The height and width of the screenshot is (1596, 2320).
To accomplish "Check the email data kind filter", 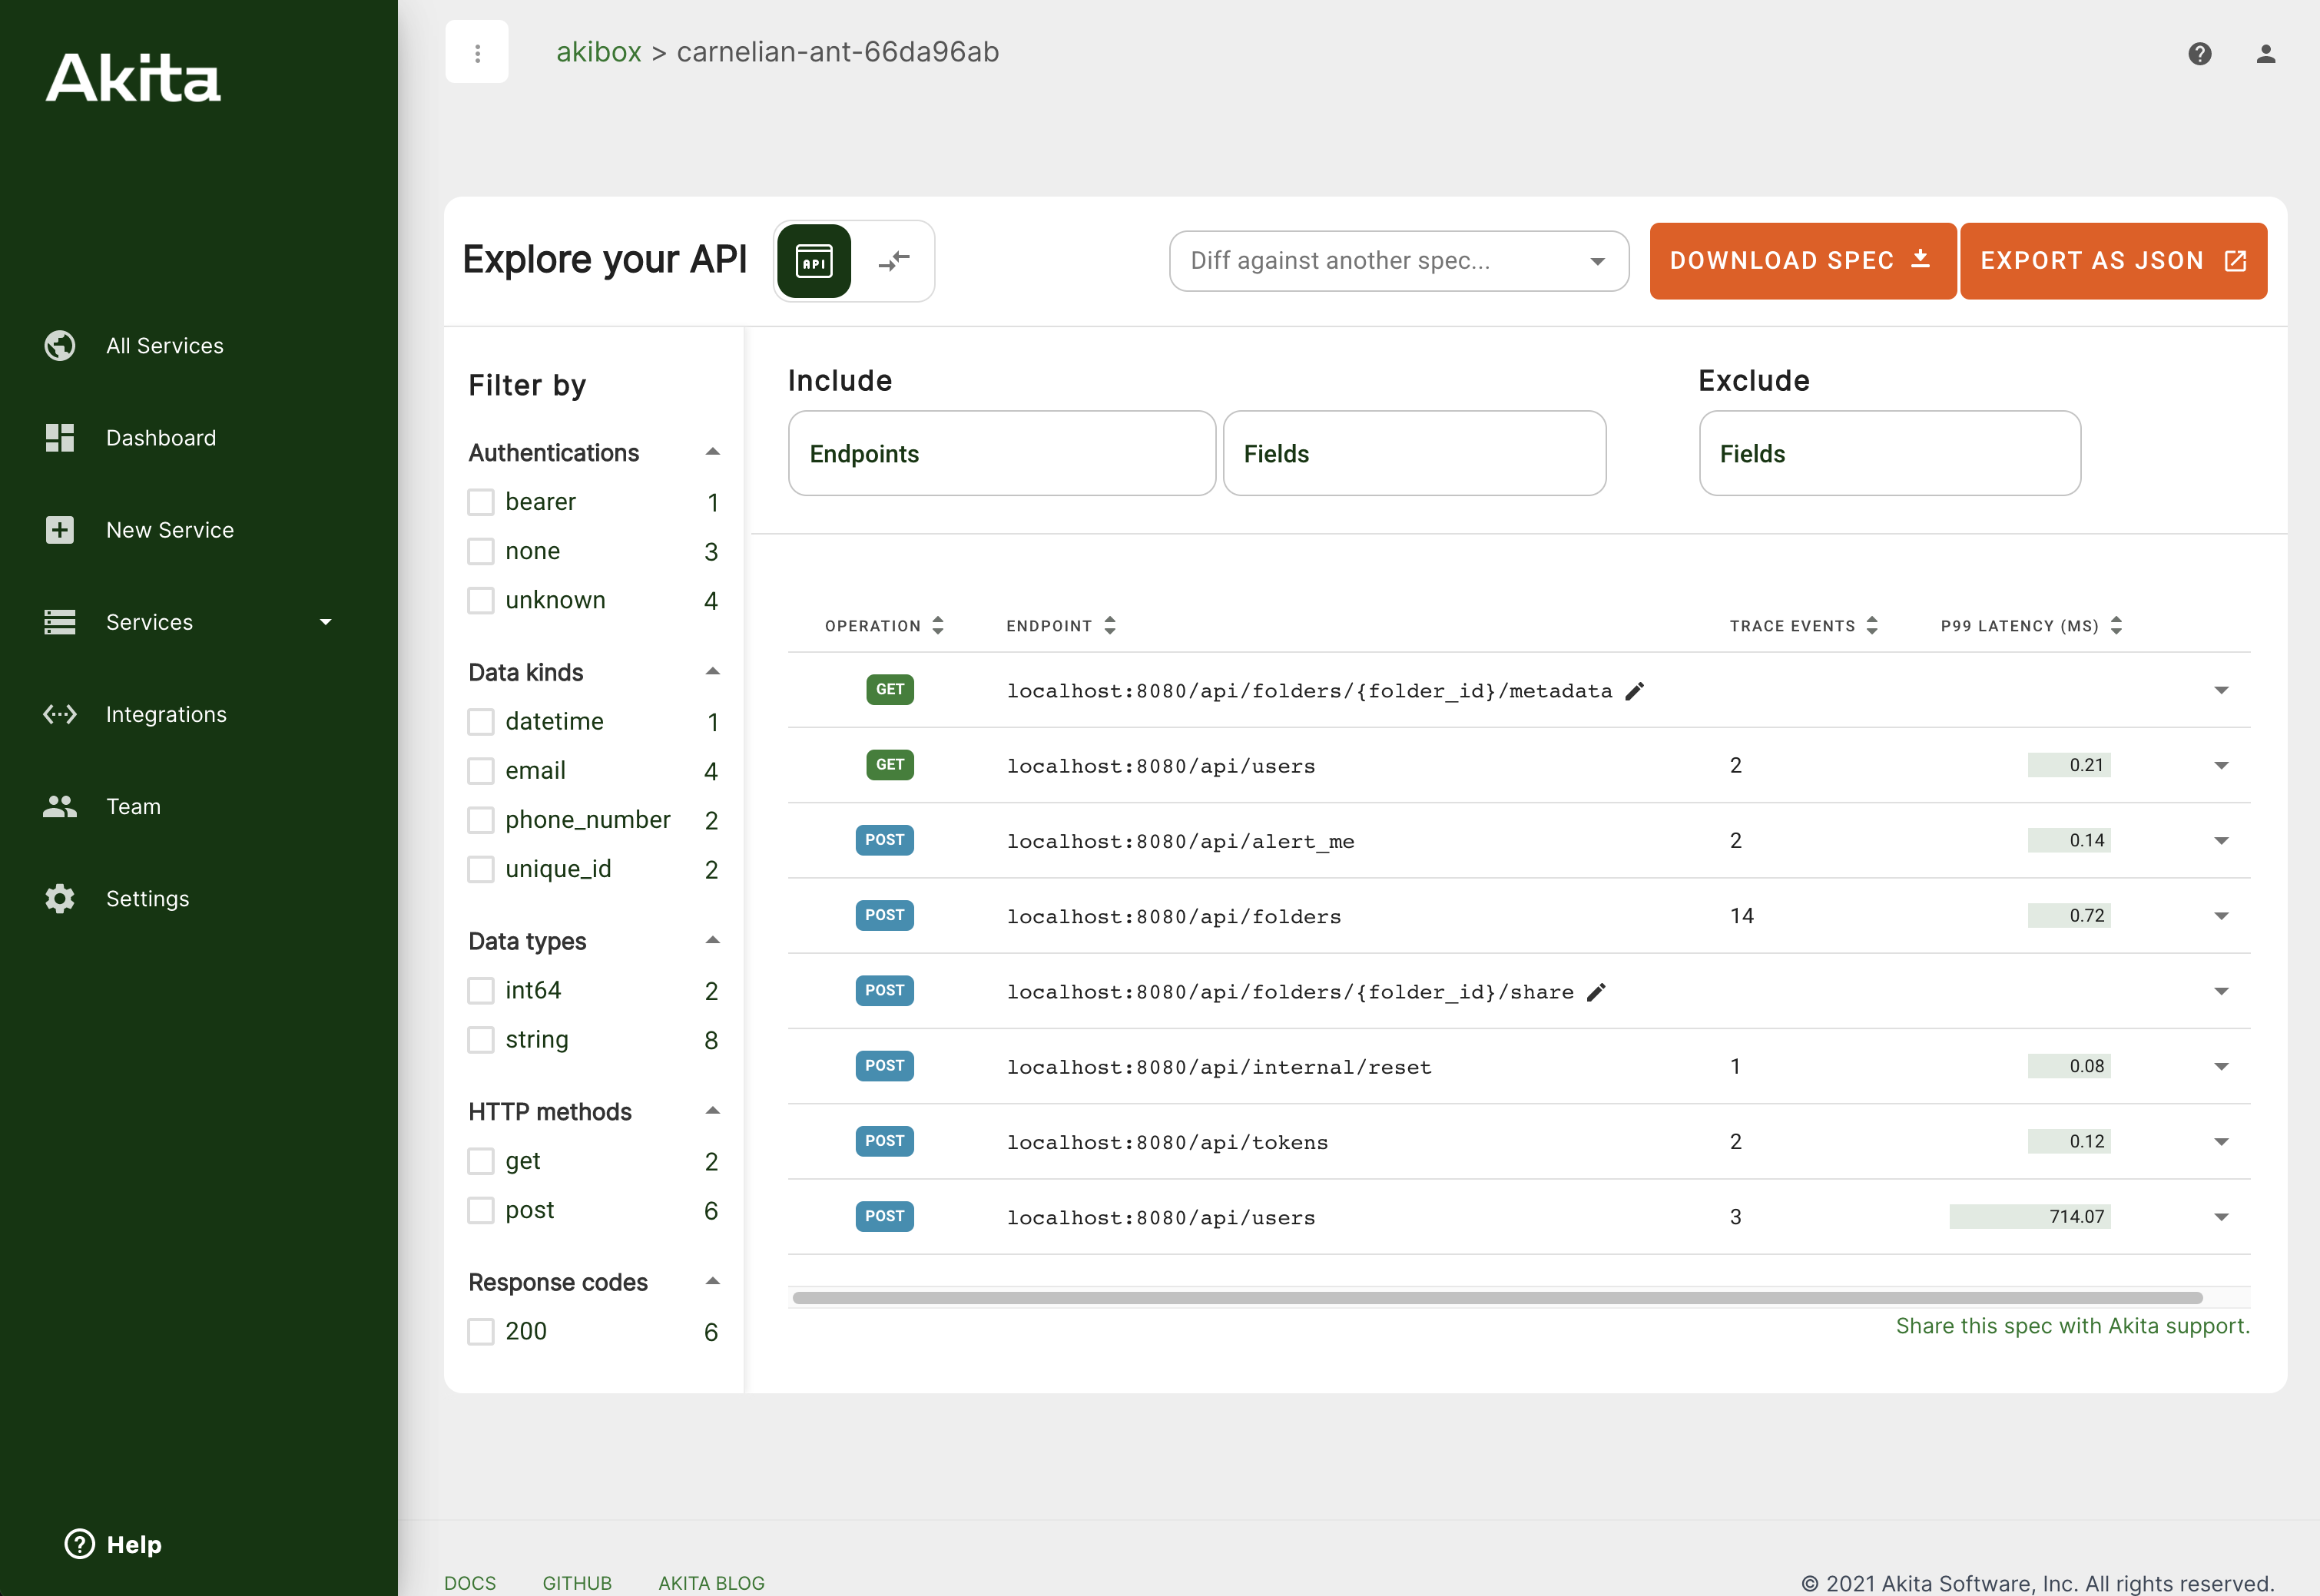I will pos(481,771).
